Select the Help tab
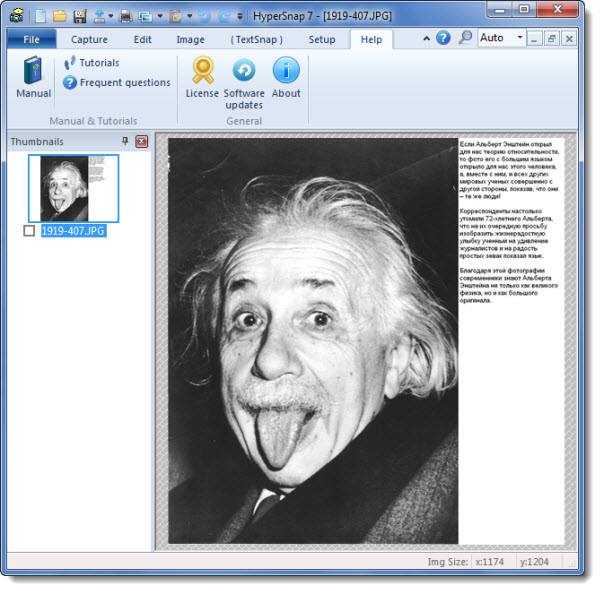The width and height of the screenshot is (600, 591). pyautogui.click(x=371, y=39)
